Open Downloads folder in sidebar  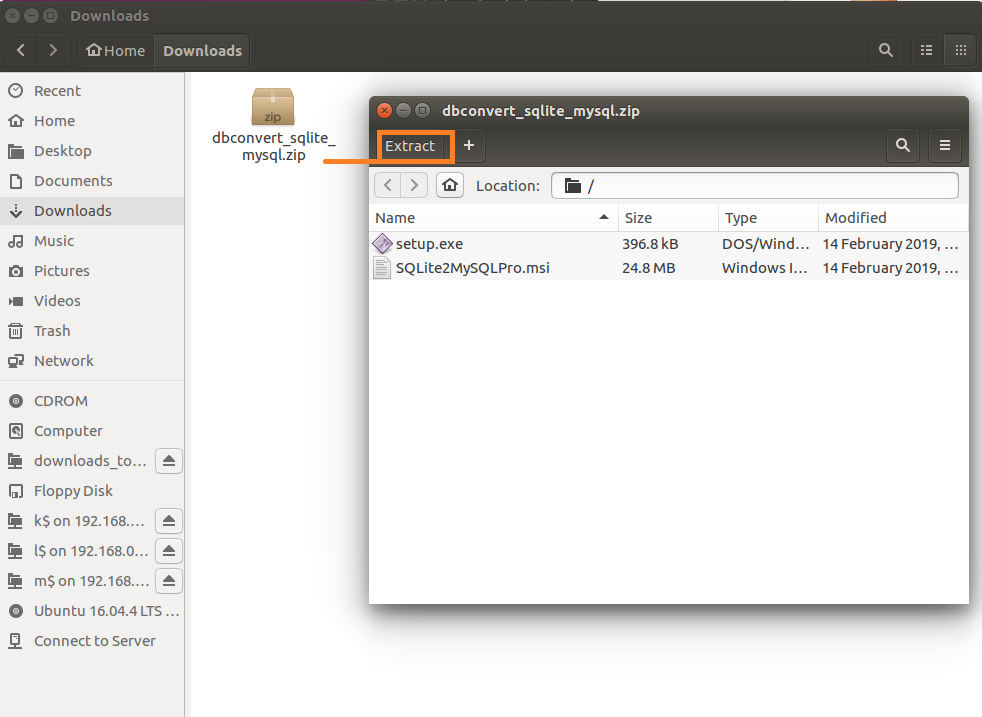coord(92,211)
